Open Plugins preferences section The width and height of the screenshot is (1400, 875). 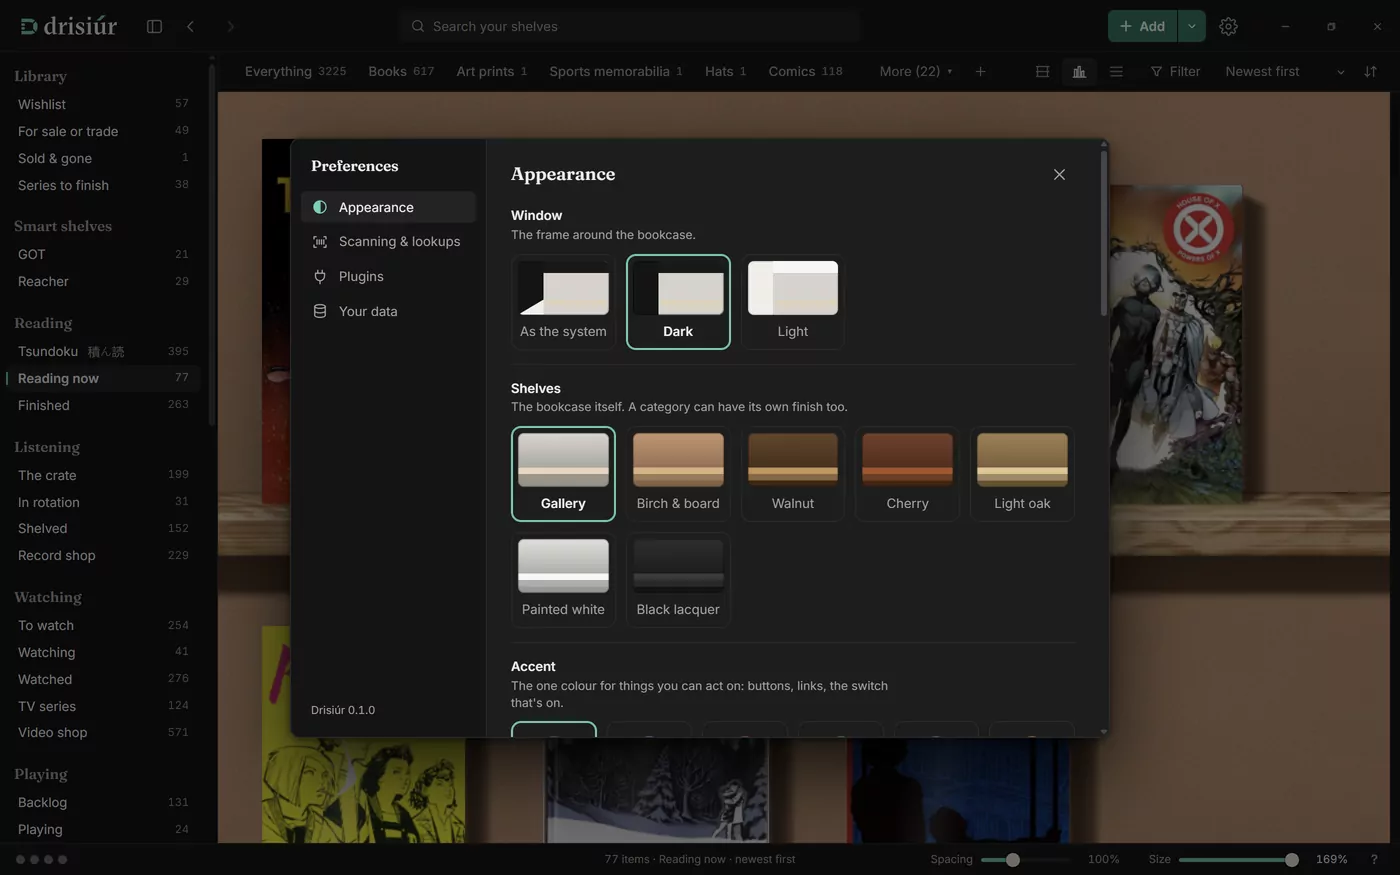click(388, 276)
